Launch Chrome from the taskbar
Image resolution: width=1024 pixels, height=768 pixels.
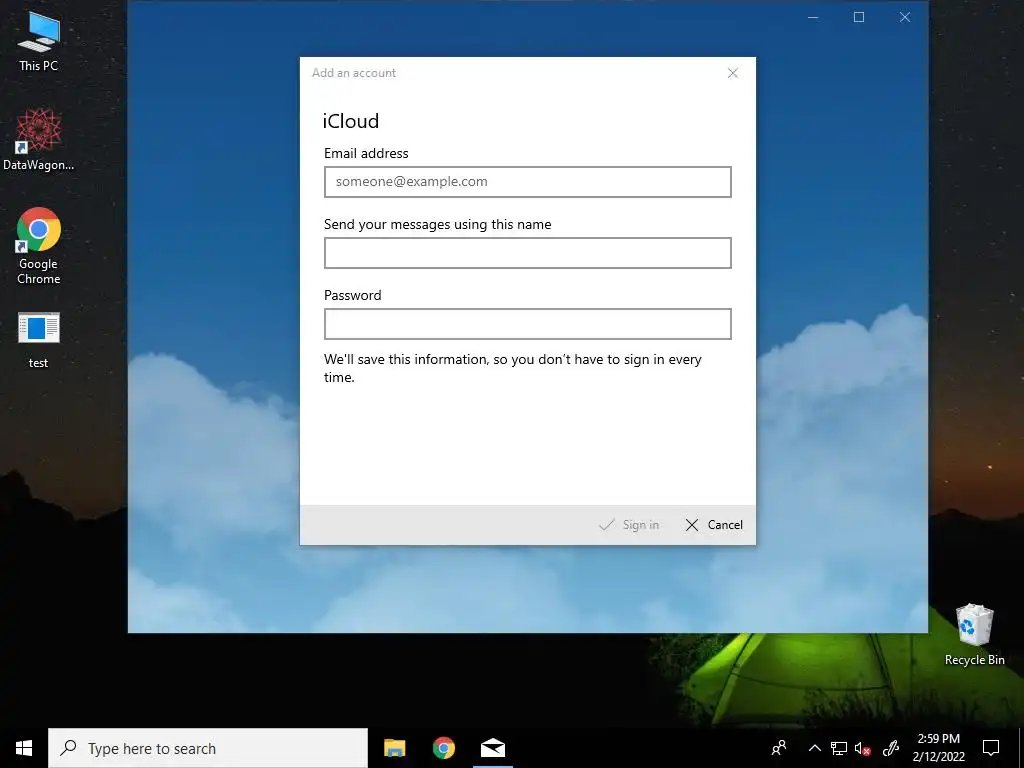click(444, 748)
